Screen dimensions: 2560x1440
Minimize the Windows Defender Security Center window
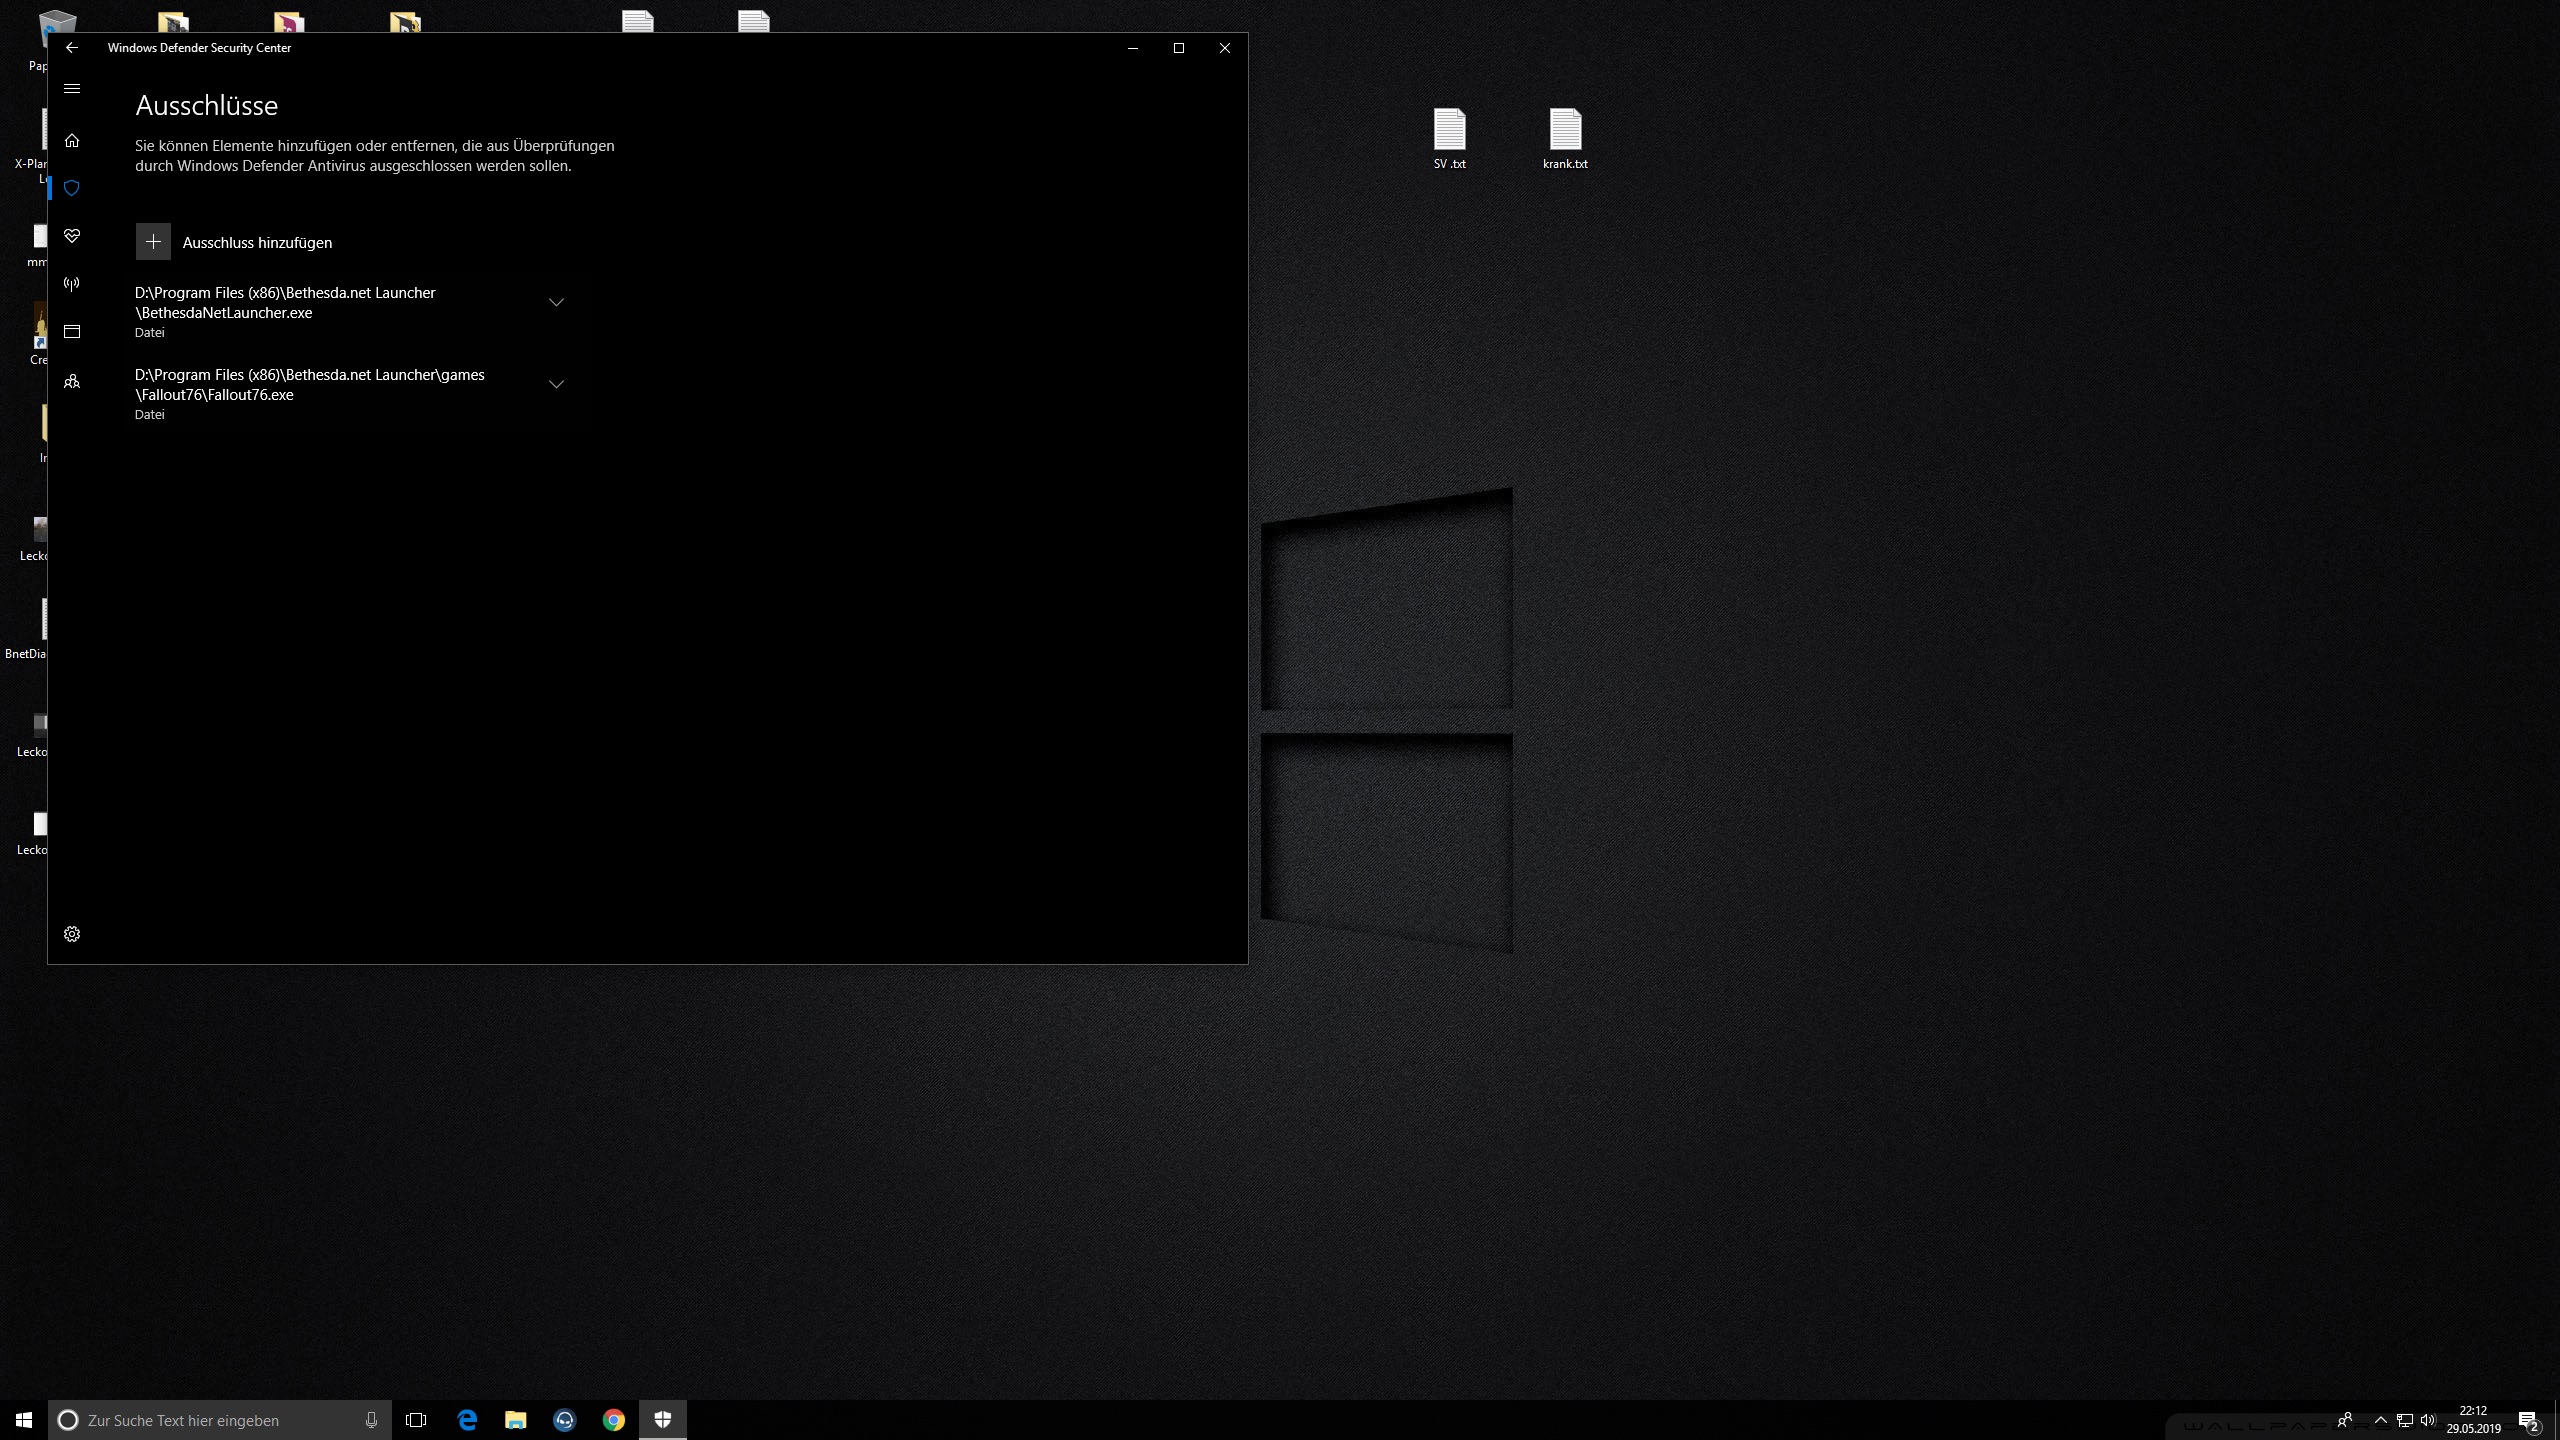click(1133, 48)
